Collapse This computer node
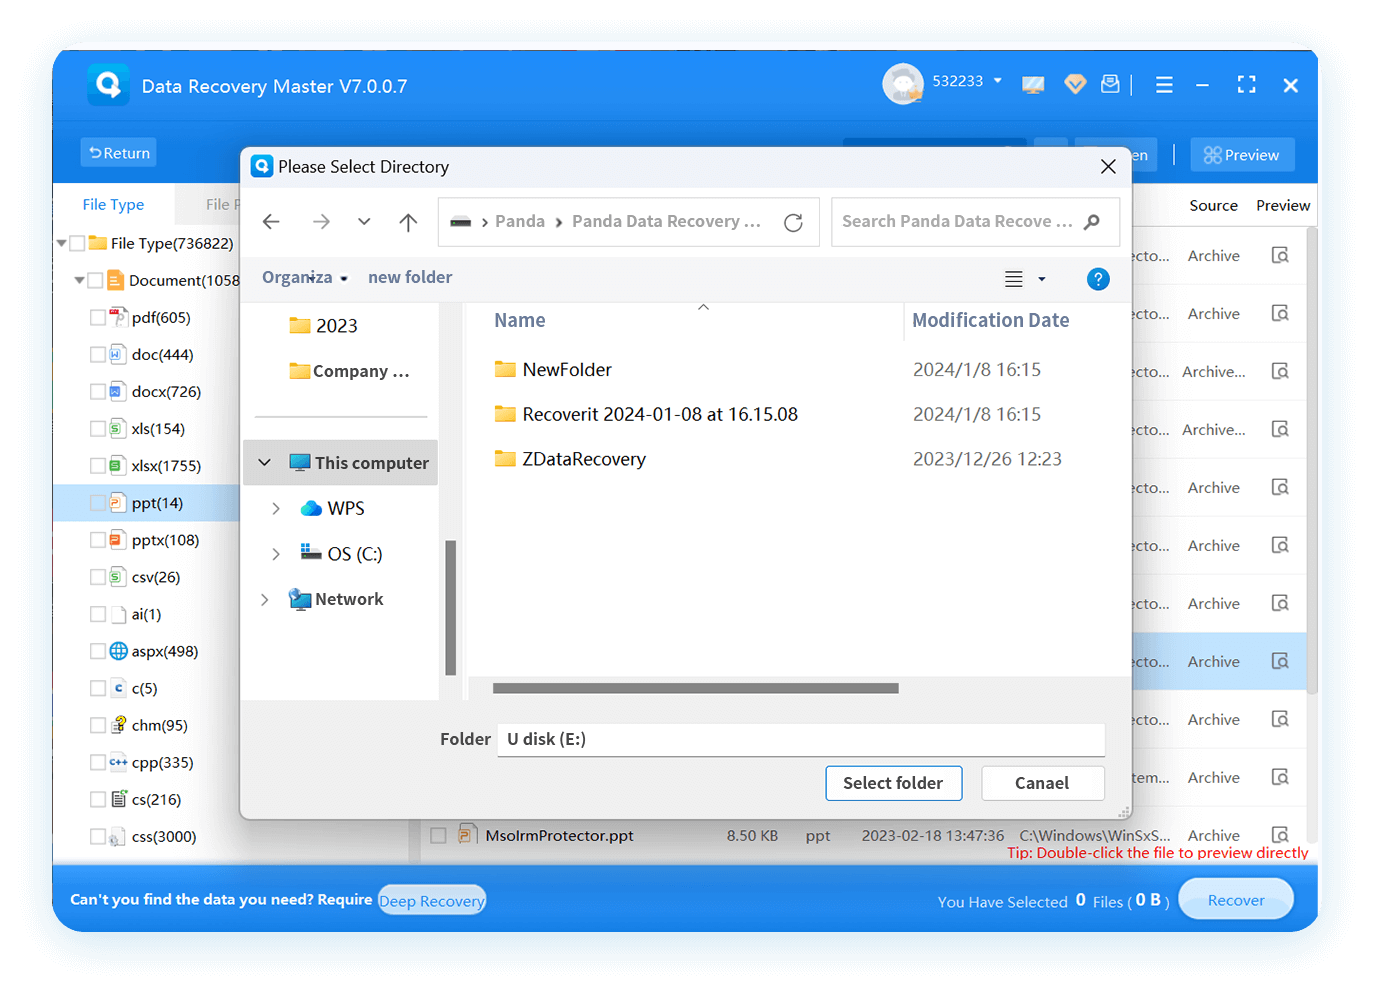Viewport: 1376px width, 996px height. (265, 462)
